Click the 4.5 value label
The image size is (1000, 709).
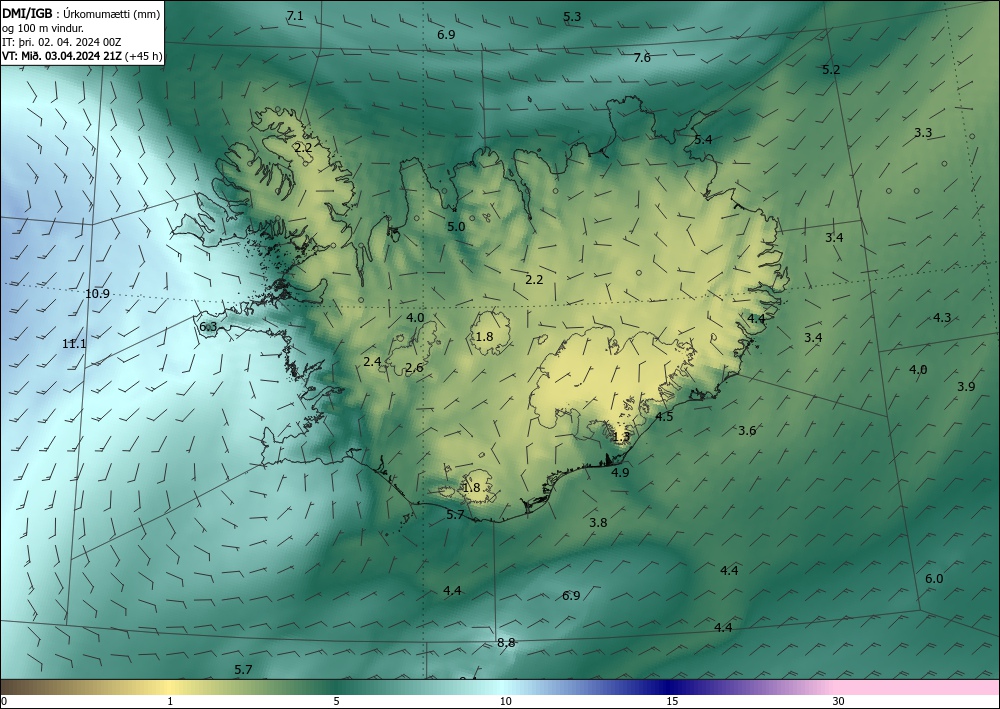coord(664,417)
